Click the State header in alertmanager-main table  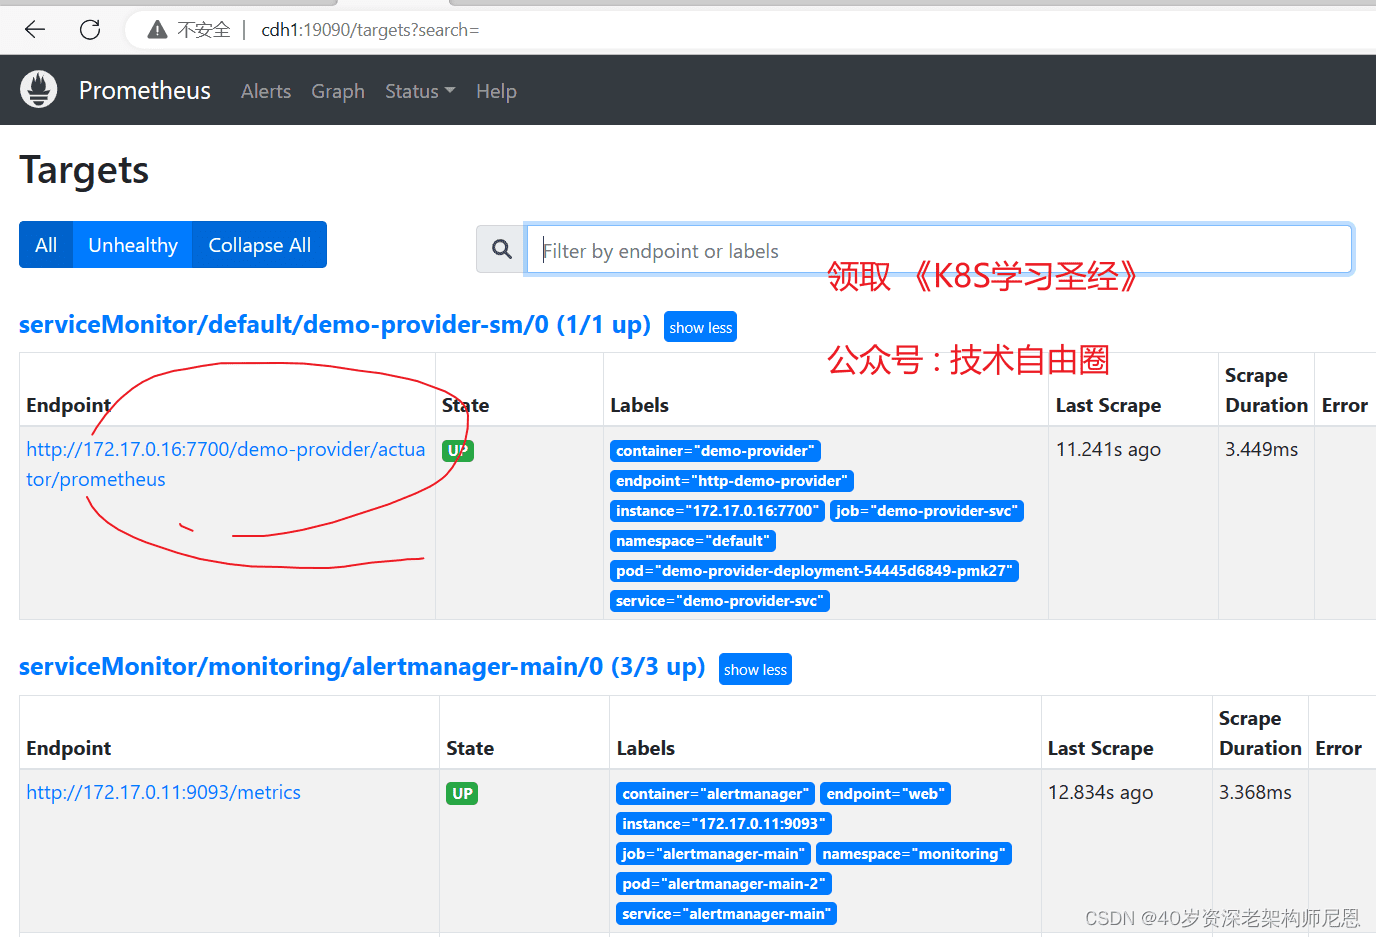[x=470, y=748]
